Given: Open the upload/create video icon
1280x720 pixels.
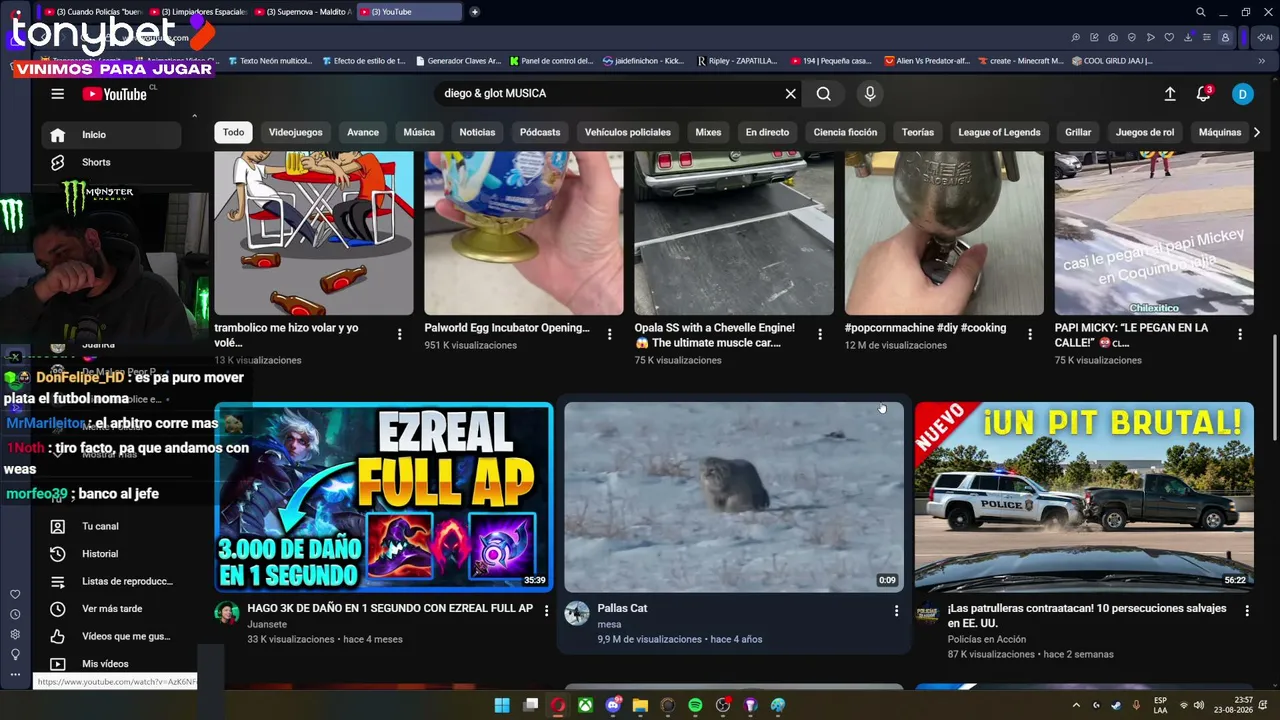Looking at the screenshot, I should click(x=1170, y=94).
